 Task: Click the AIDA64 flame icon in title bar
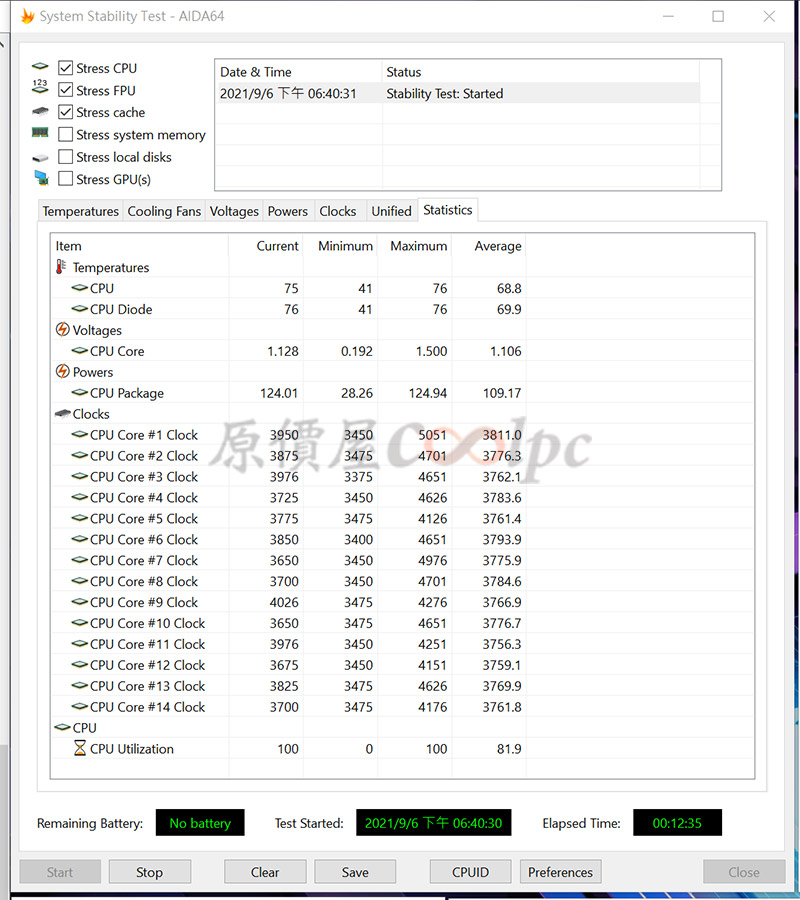coord(28,16)
